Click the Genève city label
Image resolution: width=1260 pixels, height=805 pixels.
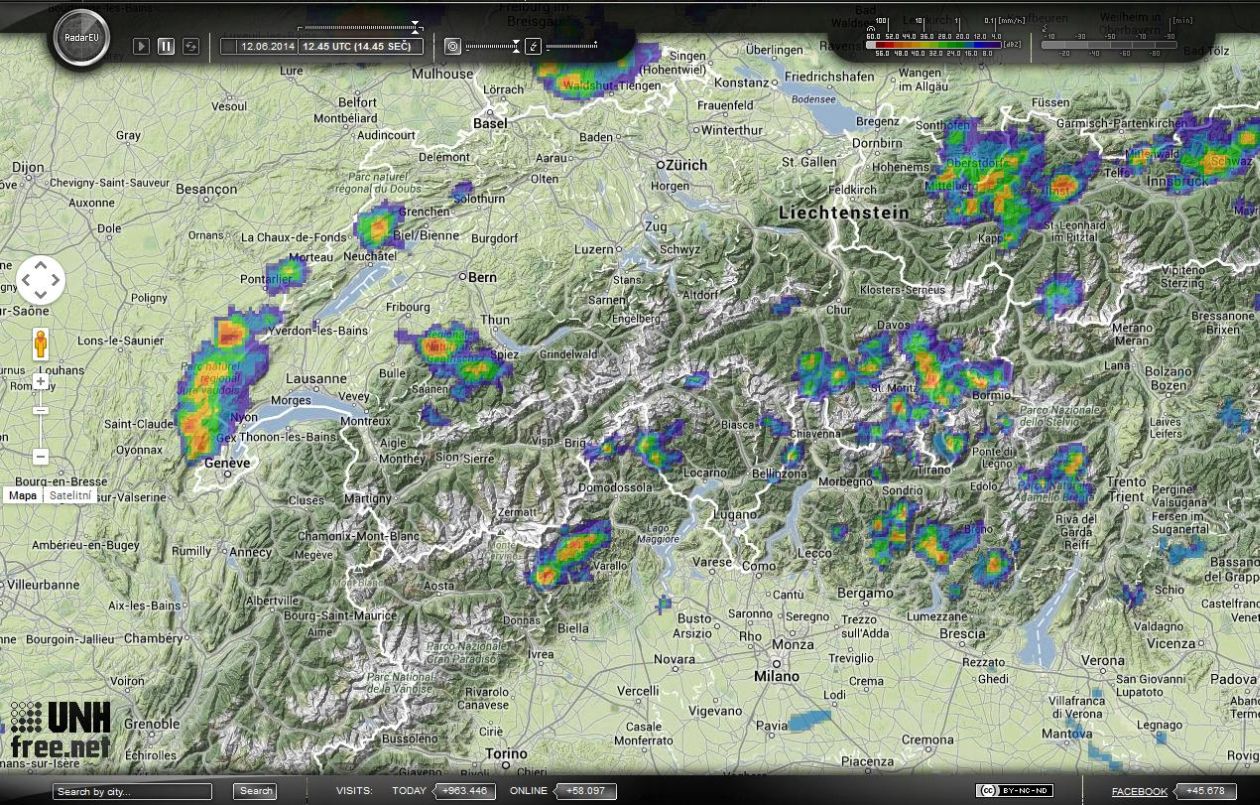[226, 465]
